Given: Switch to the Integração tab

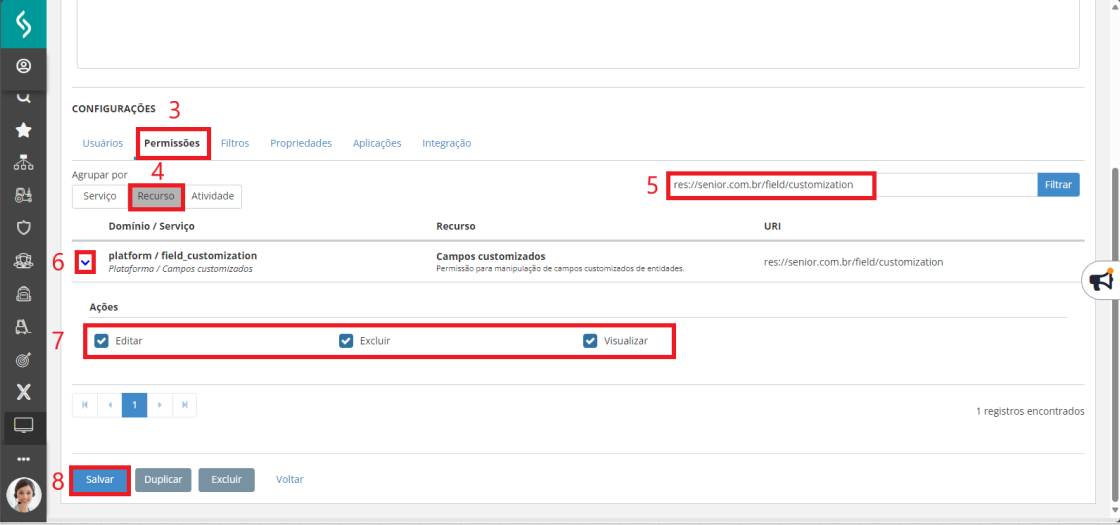Looking at the screenshot, I should (446, 143).
